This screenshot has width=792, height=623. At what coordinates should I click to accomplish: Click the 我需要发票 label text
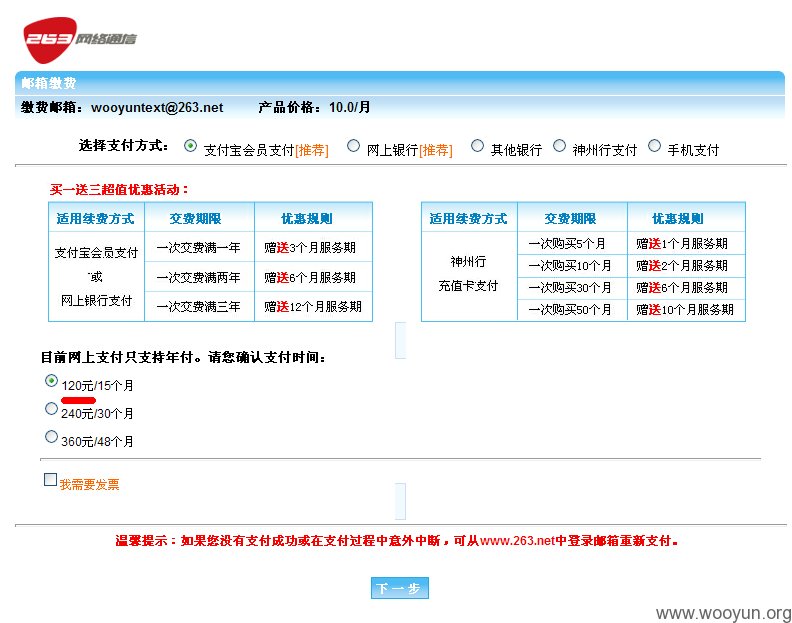89,485
